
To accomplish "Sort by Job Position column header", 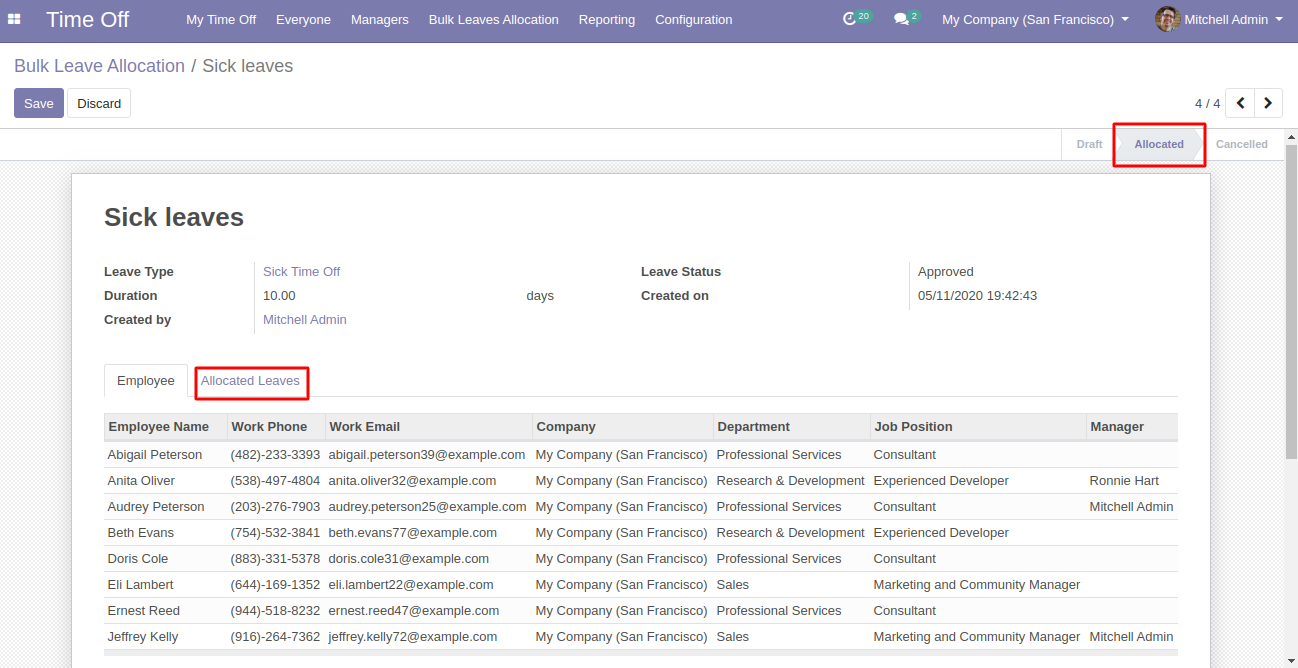I will 978,427.
